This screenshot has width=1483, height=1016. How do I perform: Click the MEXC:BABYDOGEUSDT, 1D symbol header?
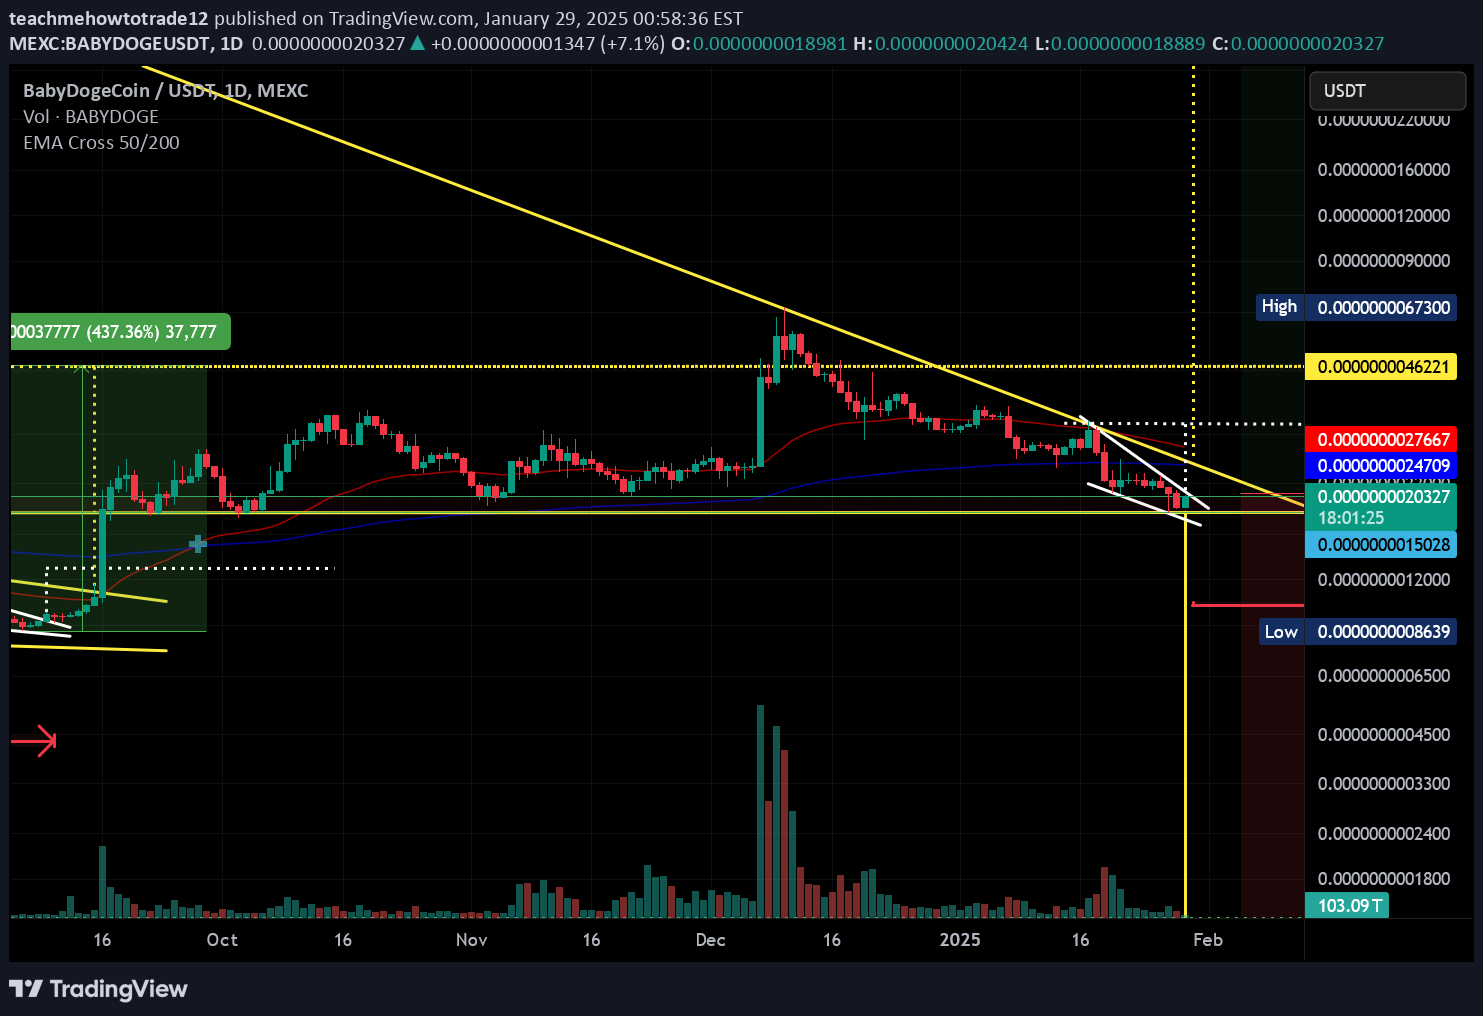click(126, 44)
